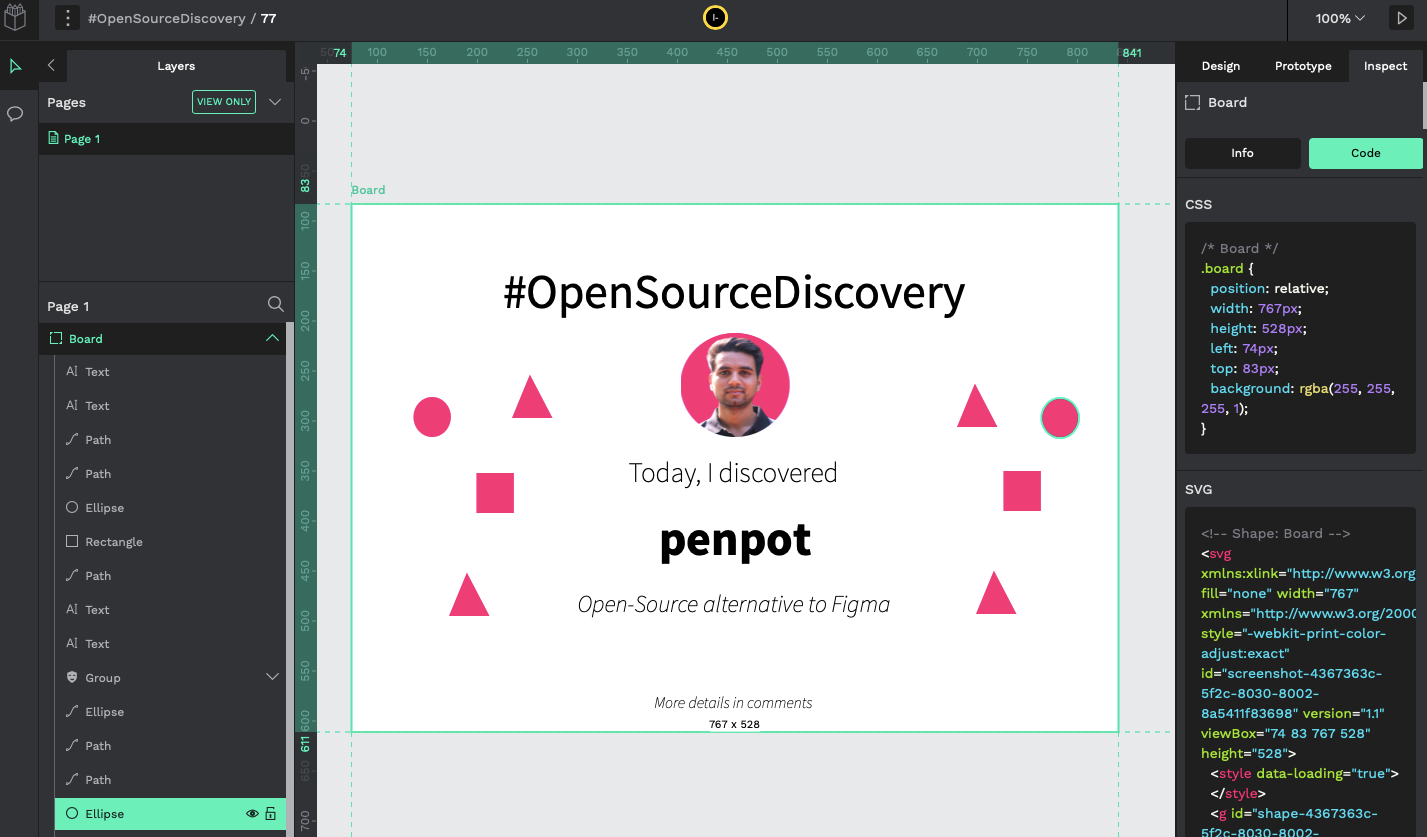Screen dimensions: 1427x837
Task: Click the 'Today, I discovered' text
Action: click(733, 473)
